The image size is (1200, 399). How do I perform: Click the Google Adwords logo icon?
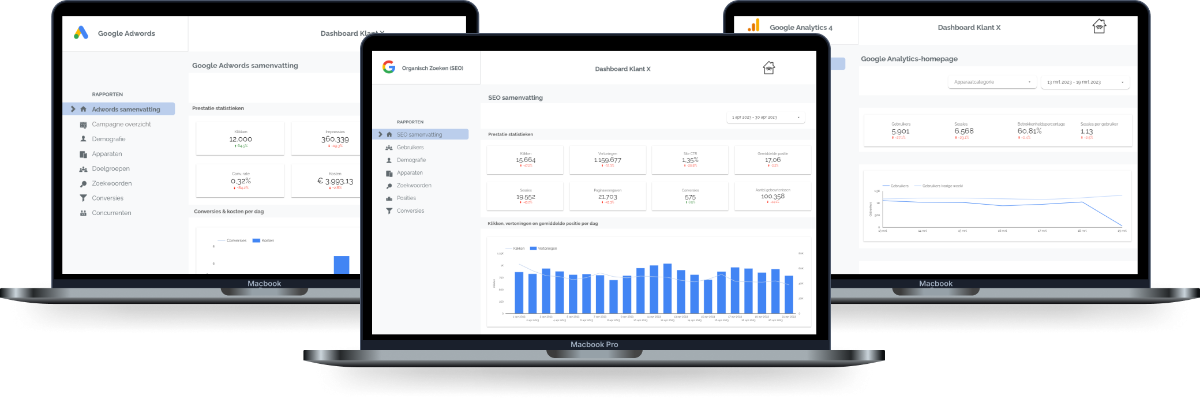pos(81,33)
